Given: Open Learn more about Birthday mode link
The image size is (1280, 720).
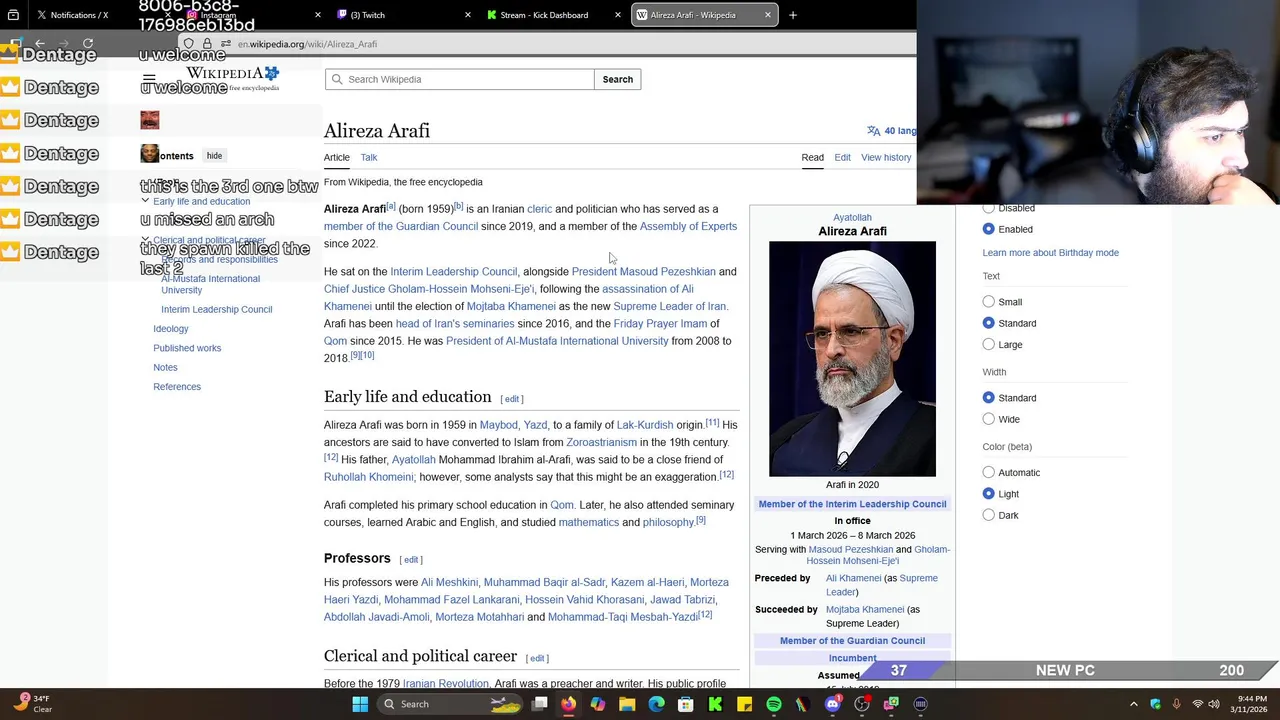Looking at the screenshot, I should pyautogui.click(x=1050, y=253).
